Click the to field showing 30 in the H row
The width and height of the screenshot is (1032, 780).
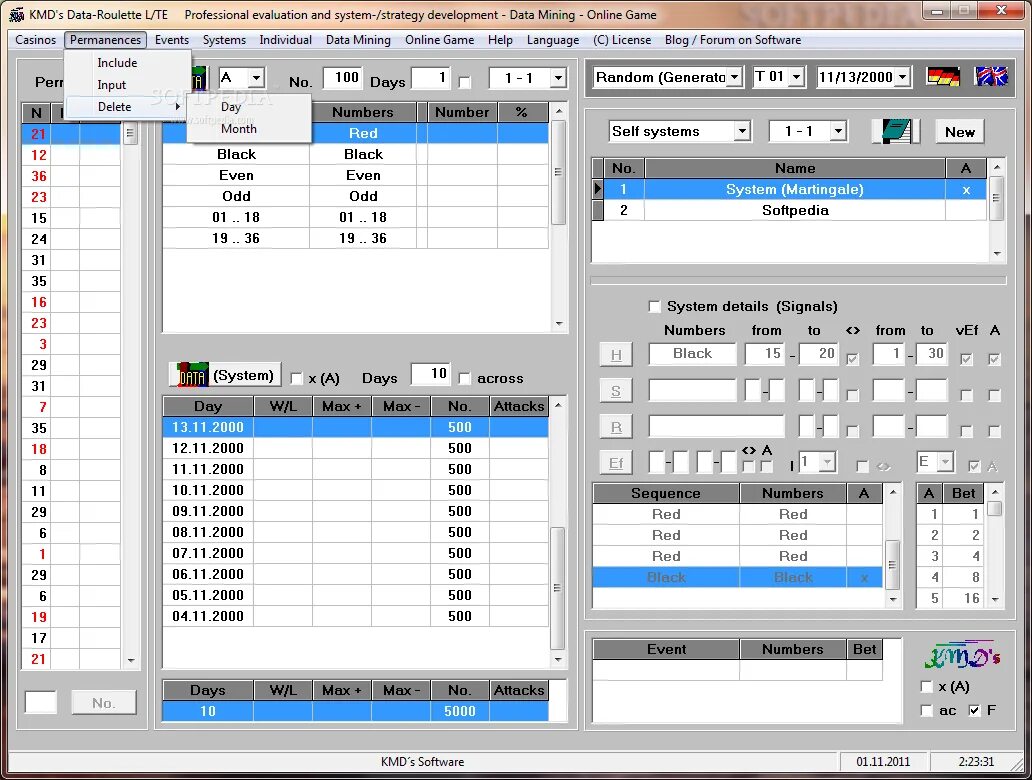(931, 353)
